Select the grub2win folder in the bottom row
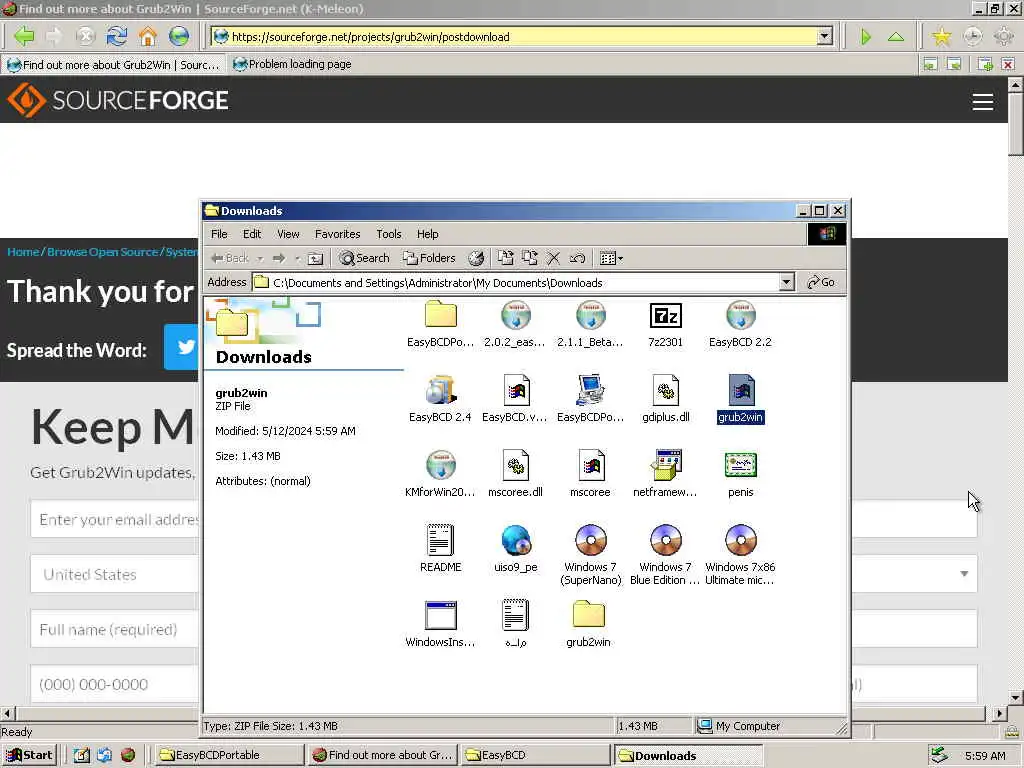This screenshot has height=768, width=1024. 588,615
